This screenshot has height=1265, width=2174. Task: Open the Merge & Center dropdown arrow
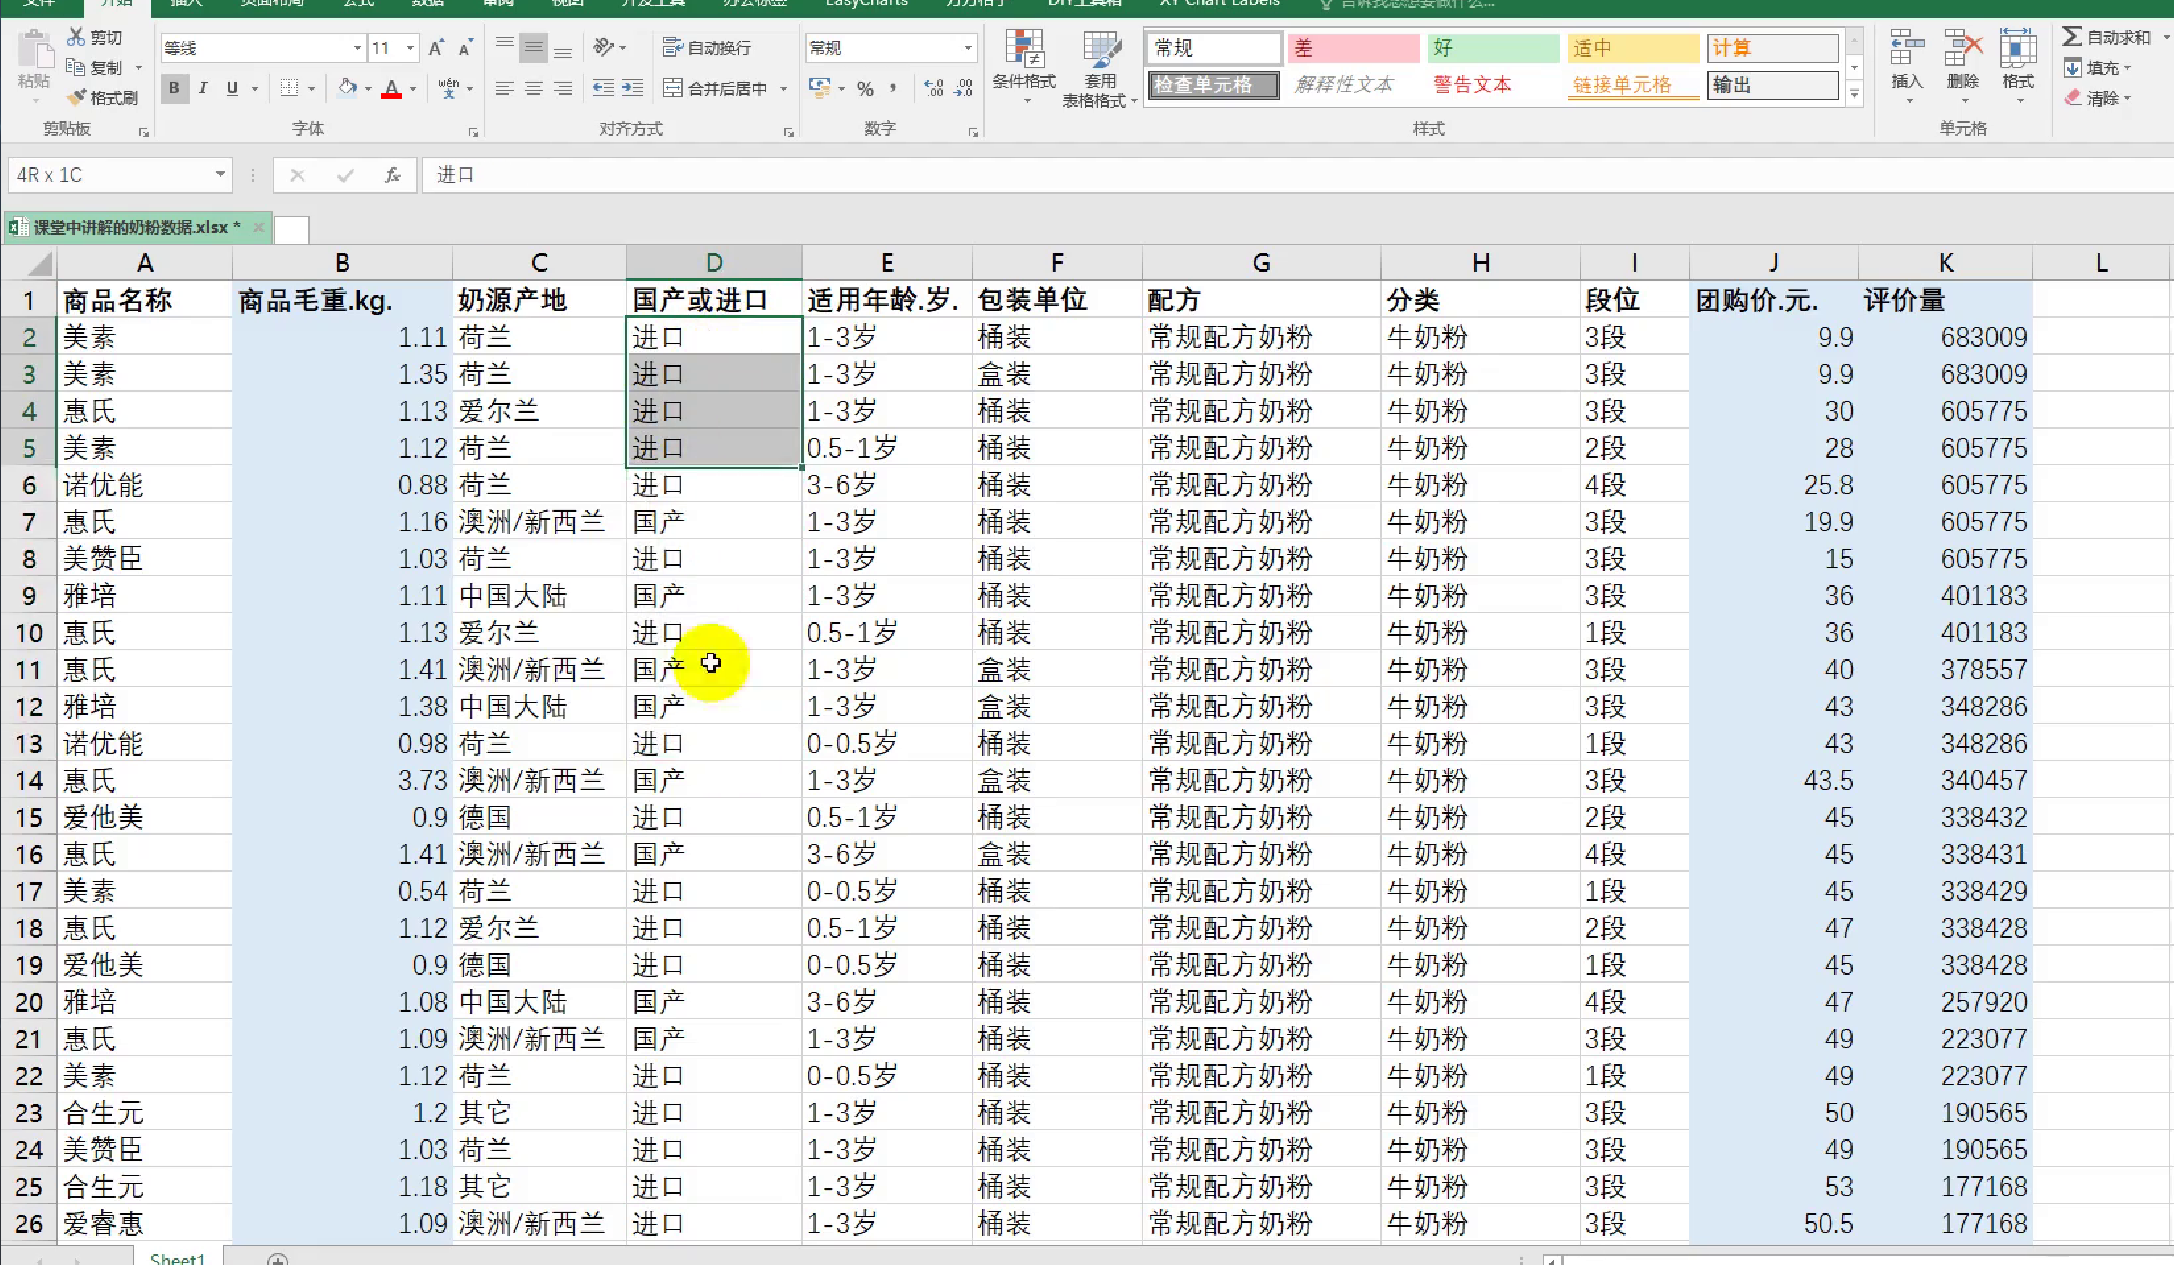(784, 89)
